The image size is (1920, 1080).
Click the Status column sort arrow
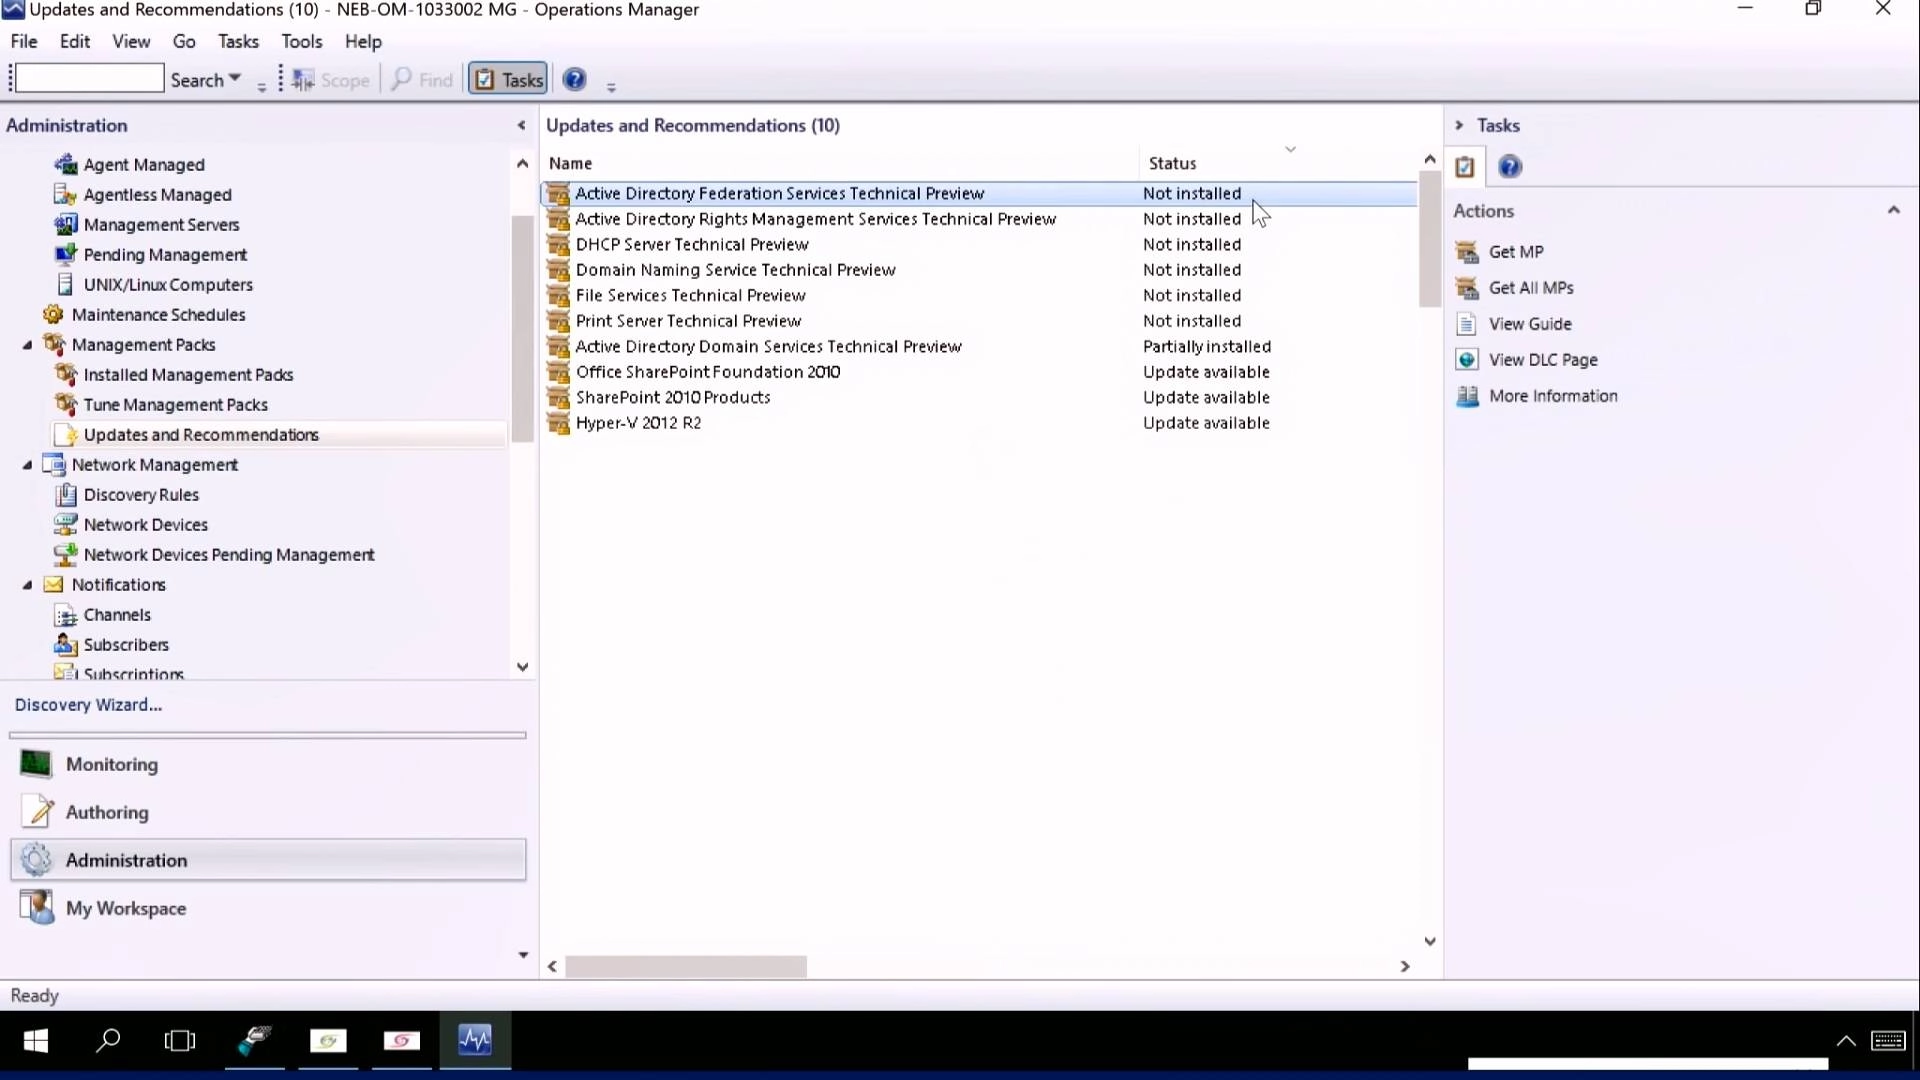coord(1290,150)
